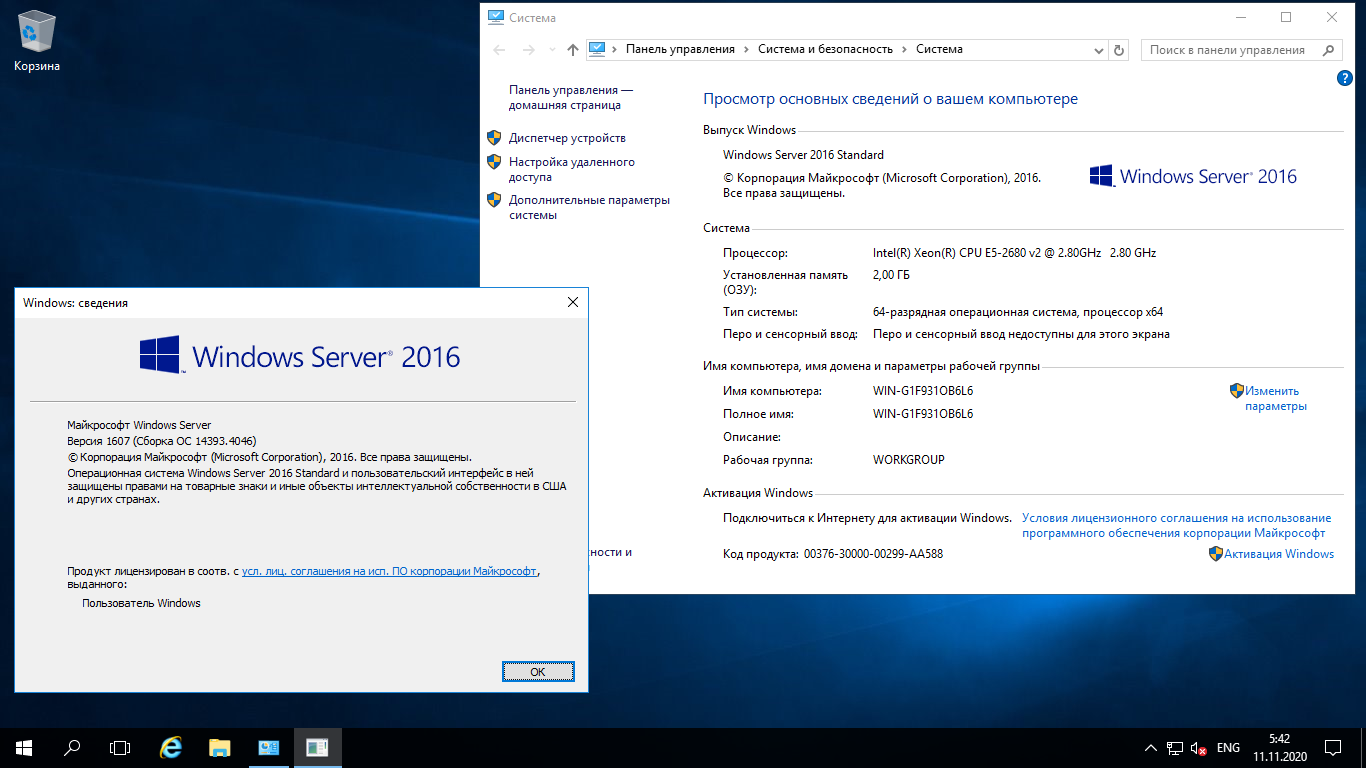Screen dimensions: 1366x768
Task: Click Изменить параметры link
Action: point(1275,398)
